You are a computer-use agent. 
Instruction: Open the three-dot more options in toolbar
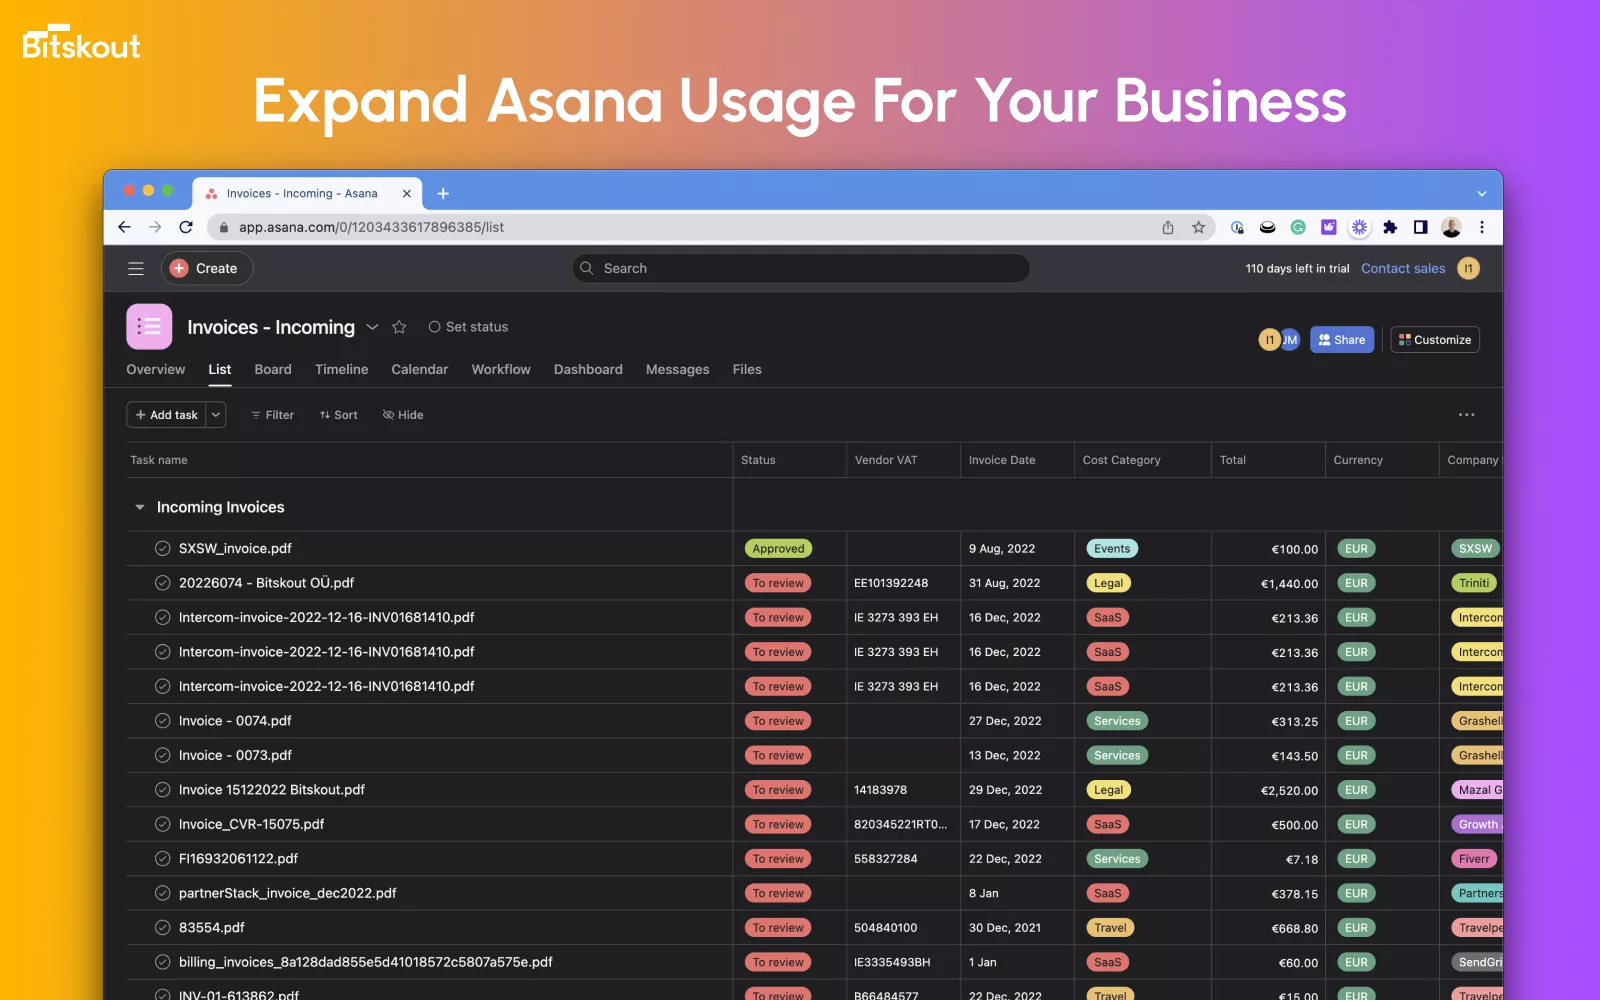click(x=1466, y=415)
